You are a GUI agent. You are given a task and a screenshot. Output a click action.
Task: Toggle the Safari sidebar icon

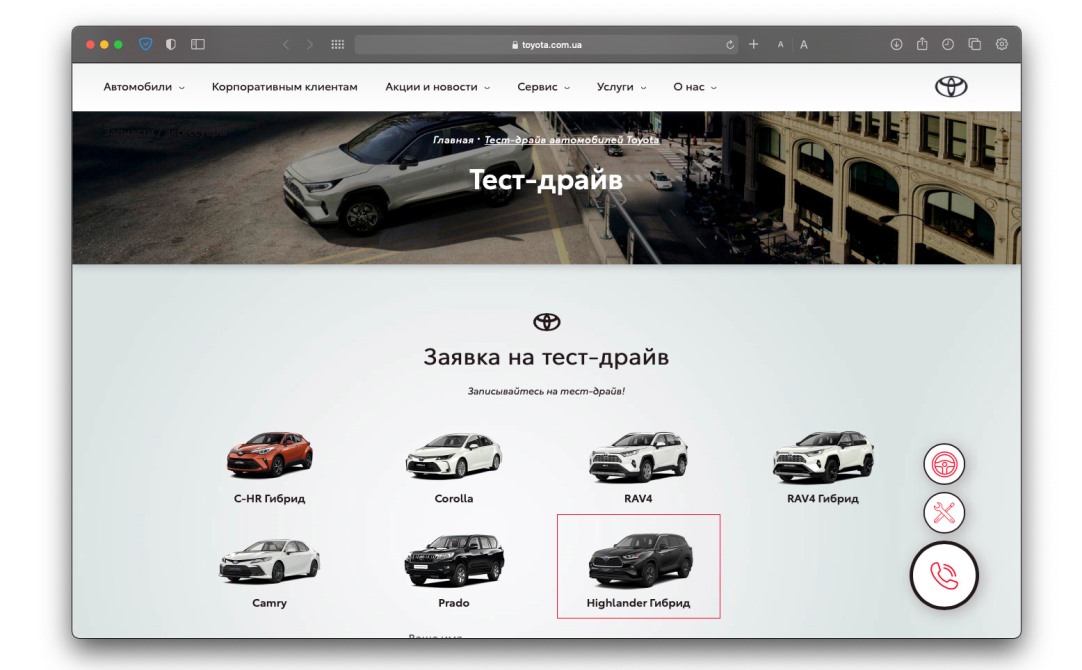pos(198,44)
